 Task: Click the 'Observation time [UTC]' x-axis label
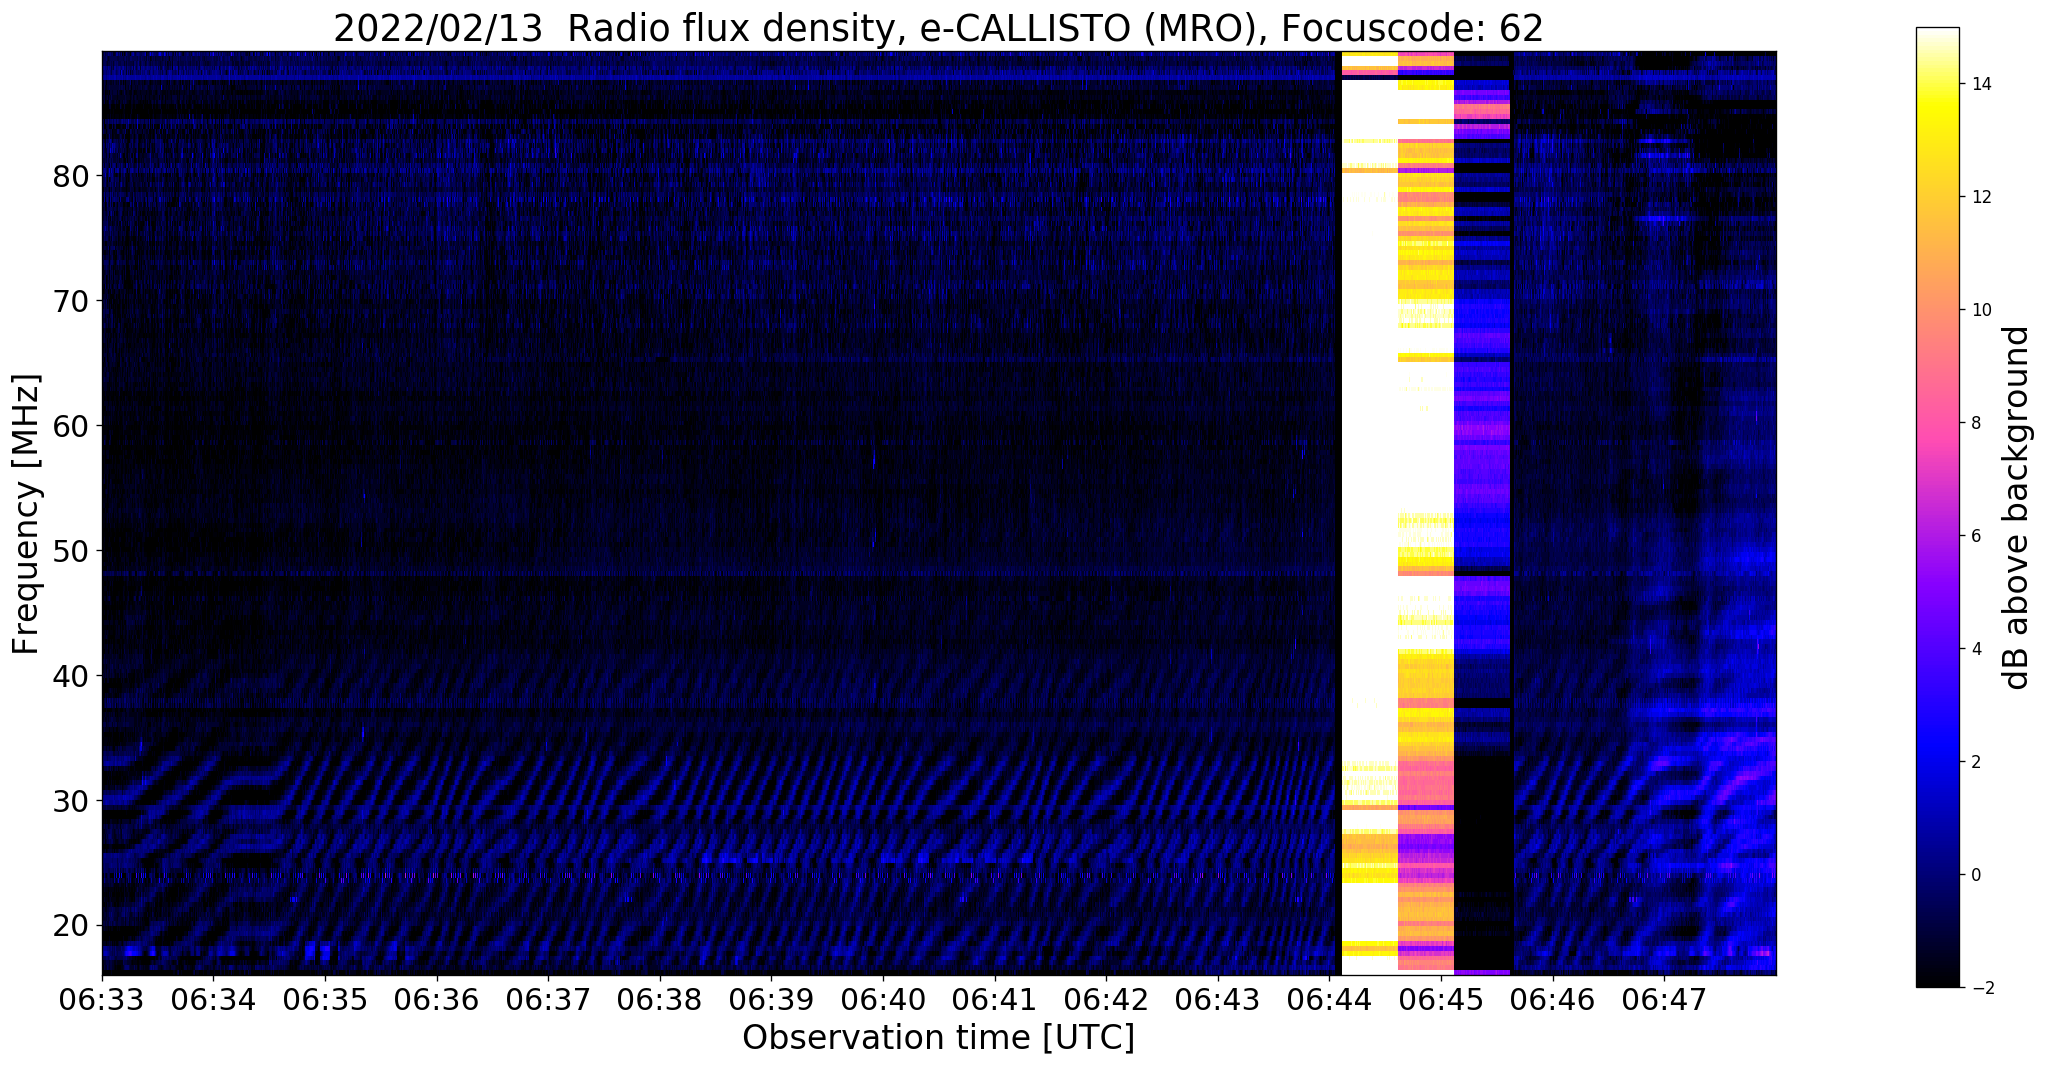tap(938, 1038)
